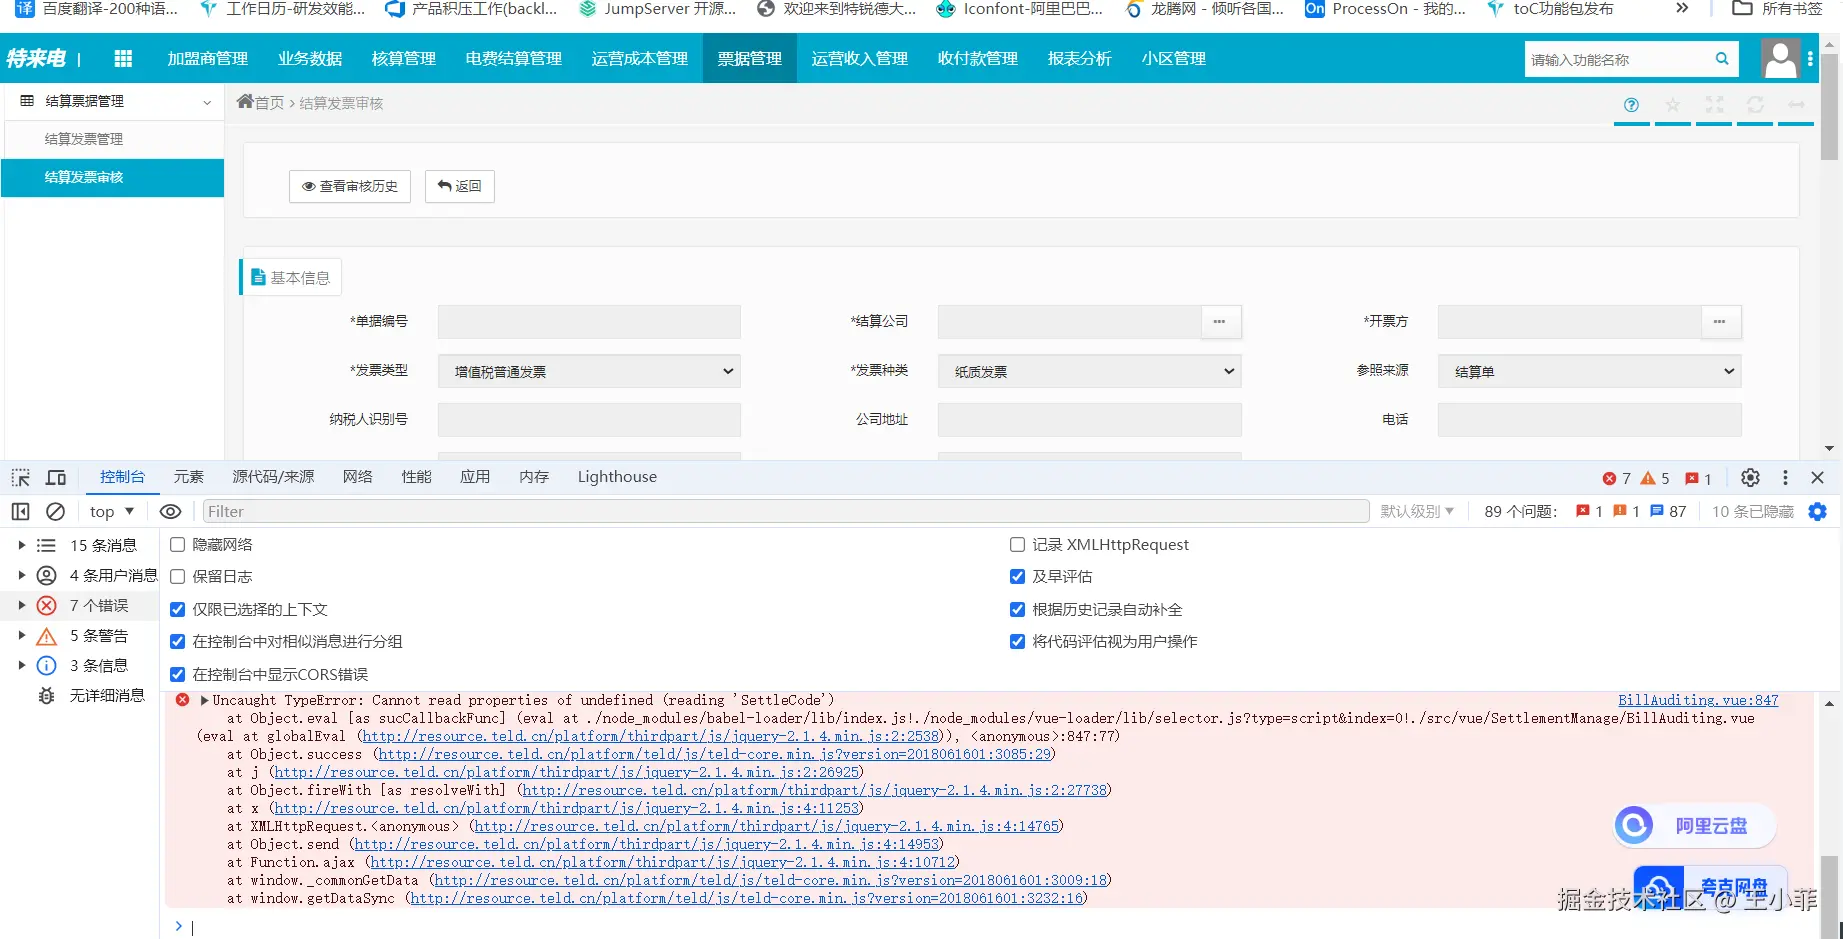Click the console Filter input field
The width and height of the screenshot is (1843, 939).
pyautogui.click(x=785, y=512)
